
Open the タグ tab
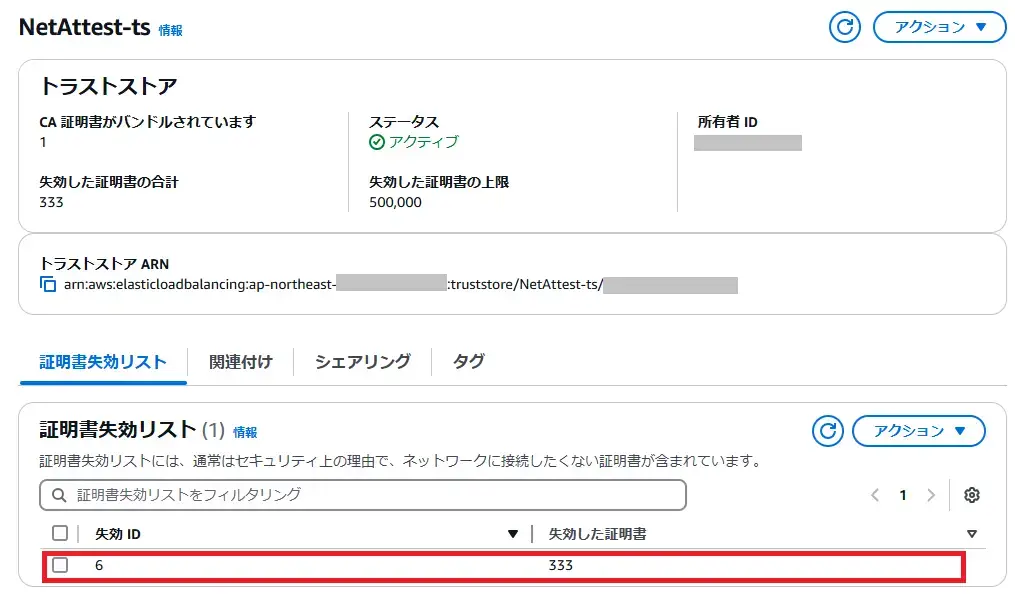468,362
